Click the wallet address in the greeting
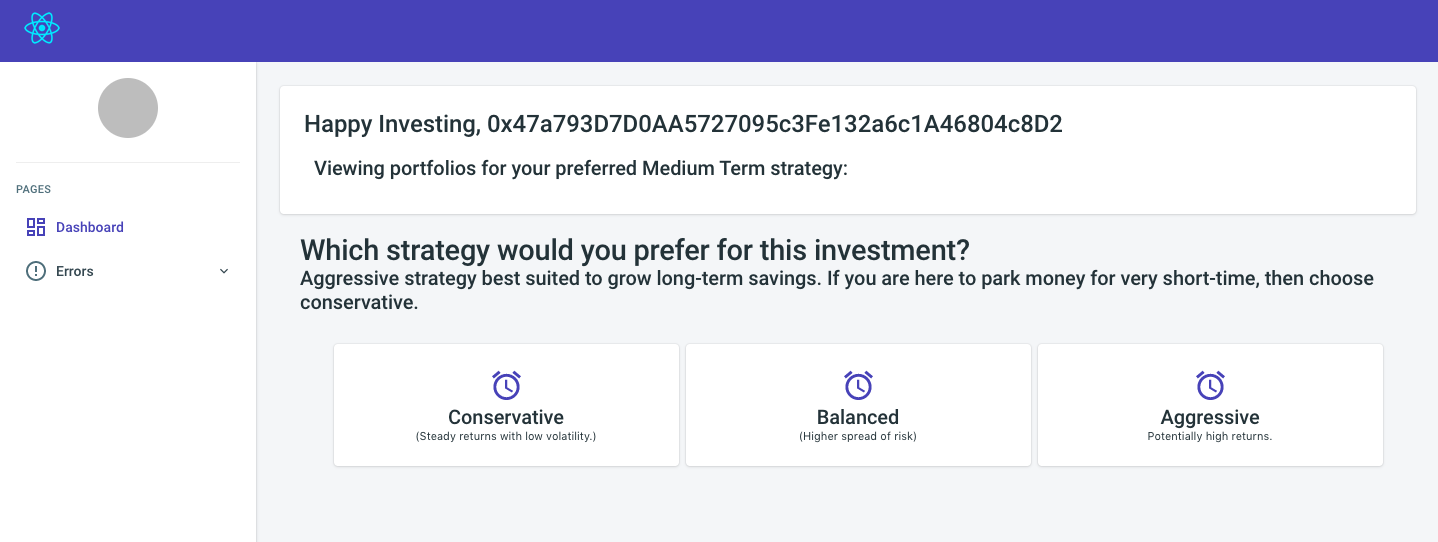The height and width of the screenshot is (542, 1438). point(775,124)
